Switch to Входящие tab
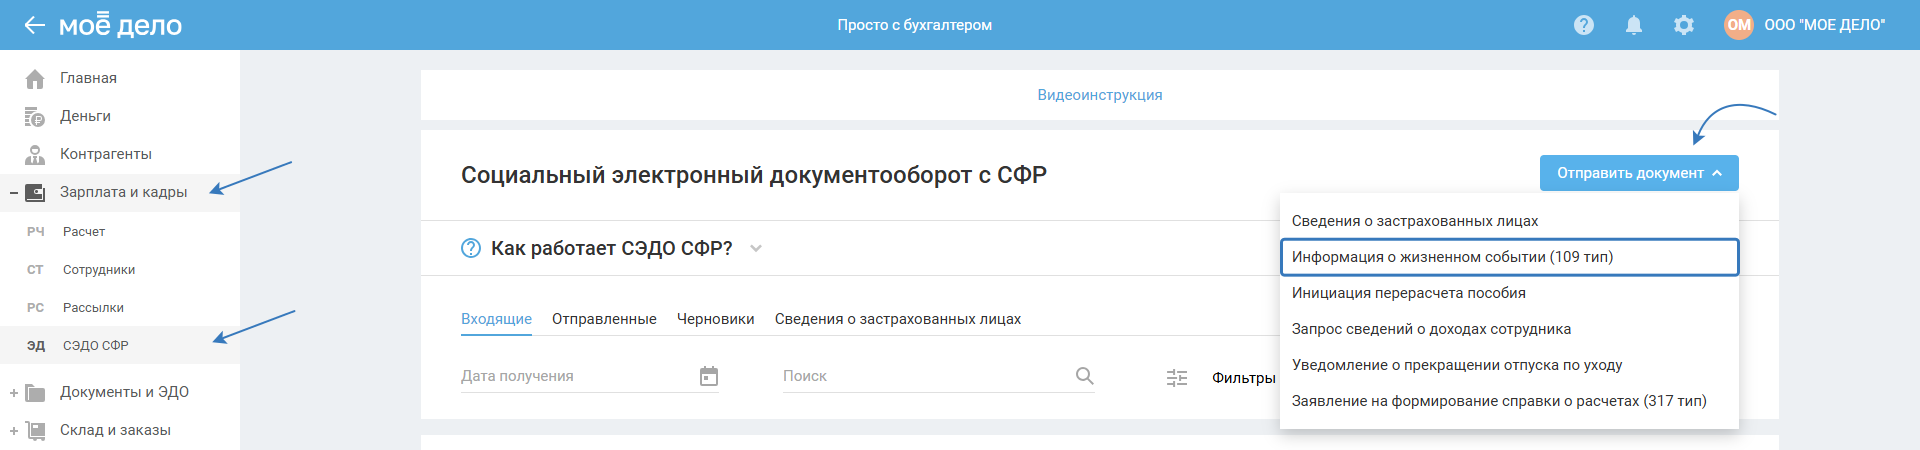Viewport: 1920px width, 450px height. click(496, 319)
